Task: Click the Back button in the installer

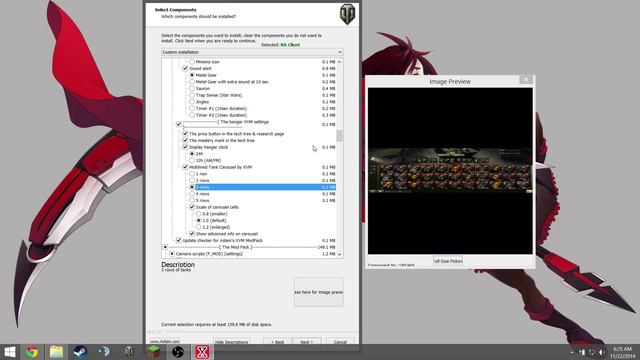Action: pos(278,342)
